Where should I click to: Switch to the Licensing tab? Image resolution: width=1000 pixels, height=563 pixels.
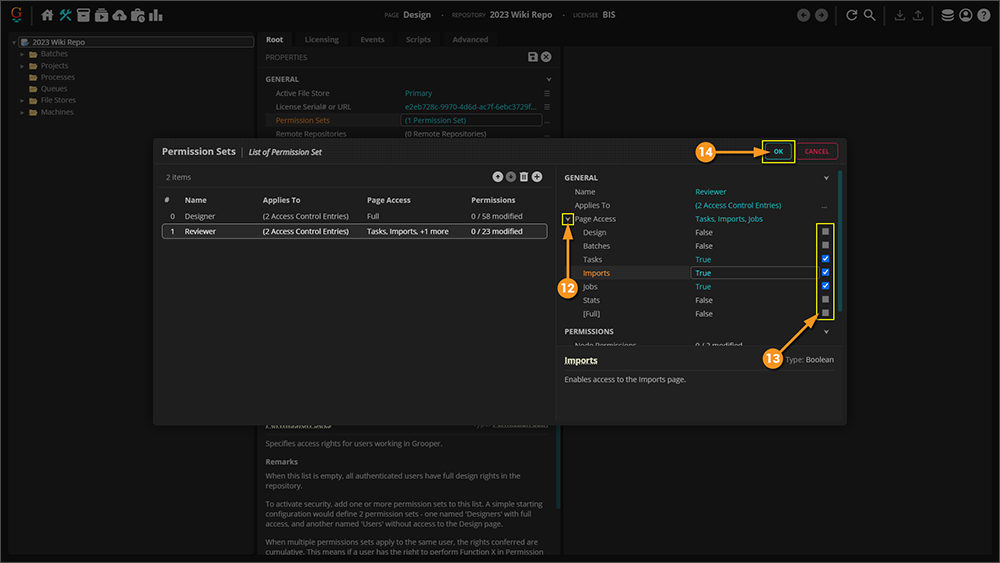click(x=321, y=40)
